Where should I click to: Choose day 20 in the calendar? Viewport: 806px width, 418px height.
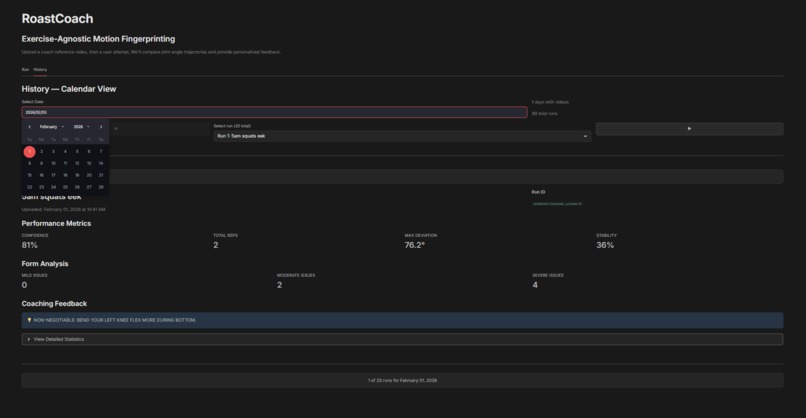click(x=89, y=175)
